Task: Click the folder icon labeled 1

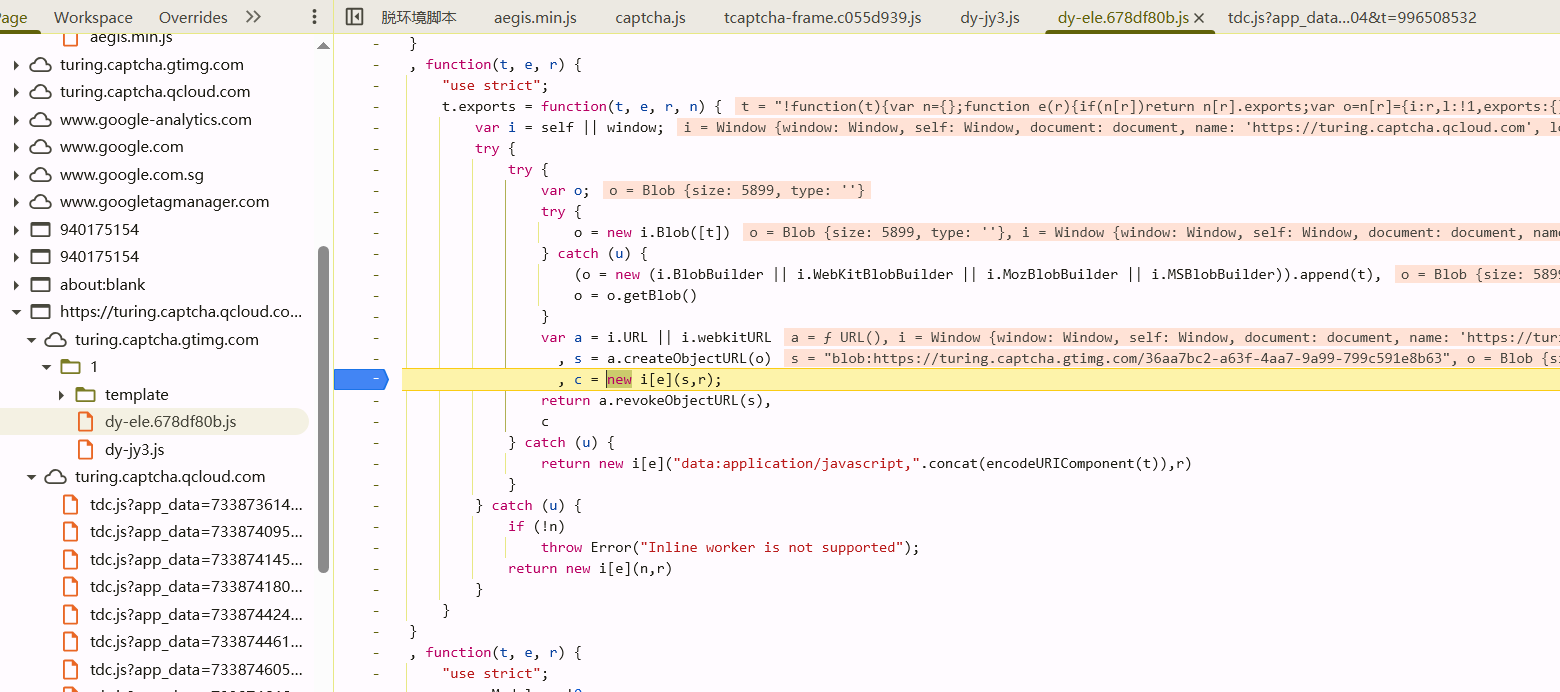Action: [70, 367]
